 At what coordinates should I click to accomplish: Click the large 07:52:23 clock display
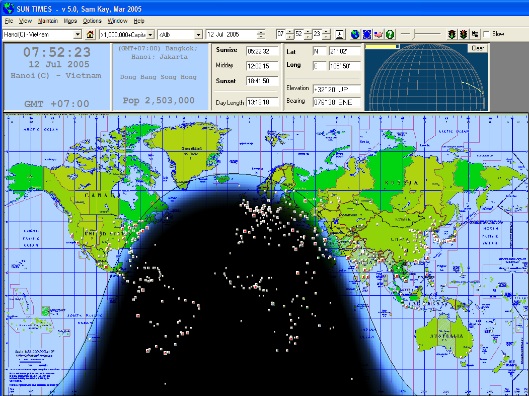coord(57,52)
